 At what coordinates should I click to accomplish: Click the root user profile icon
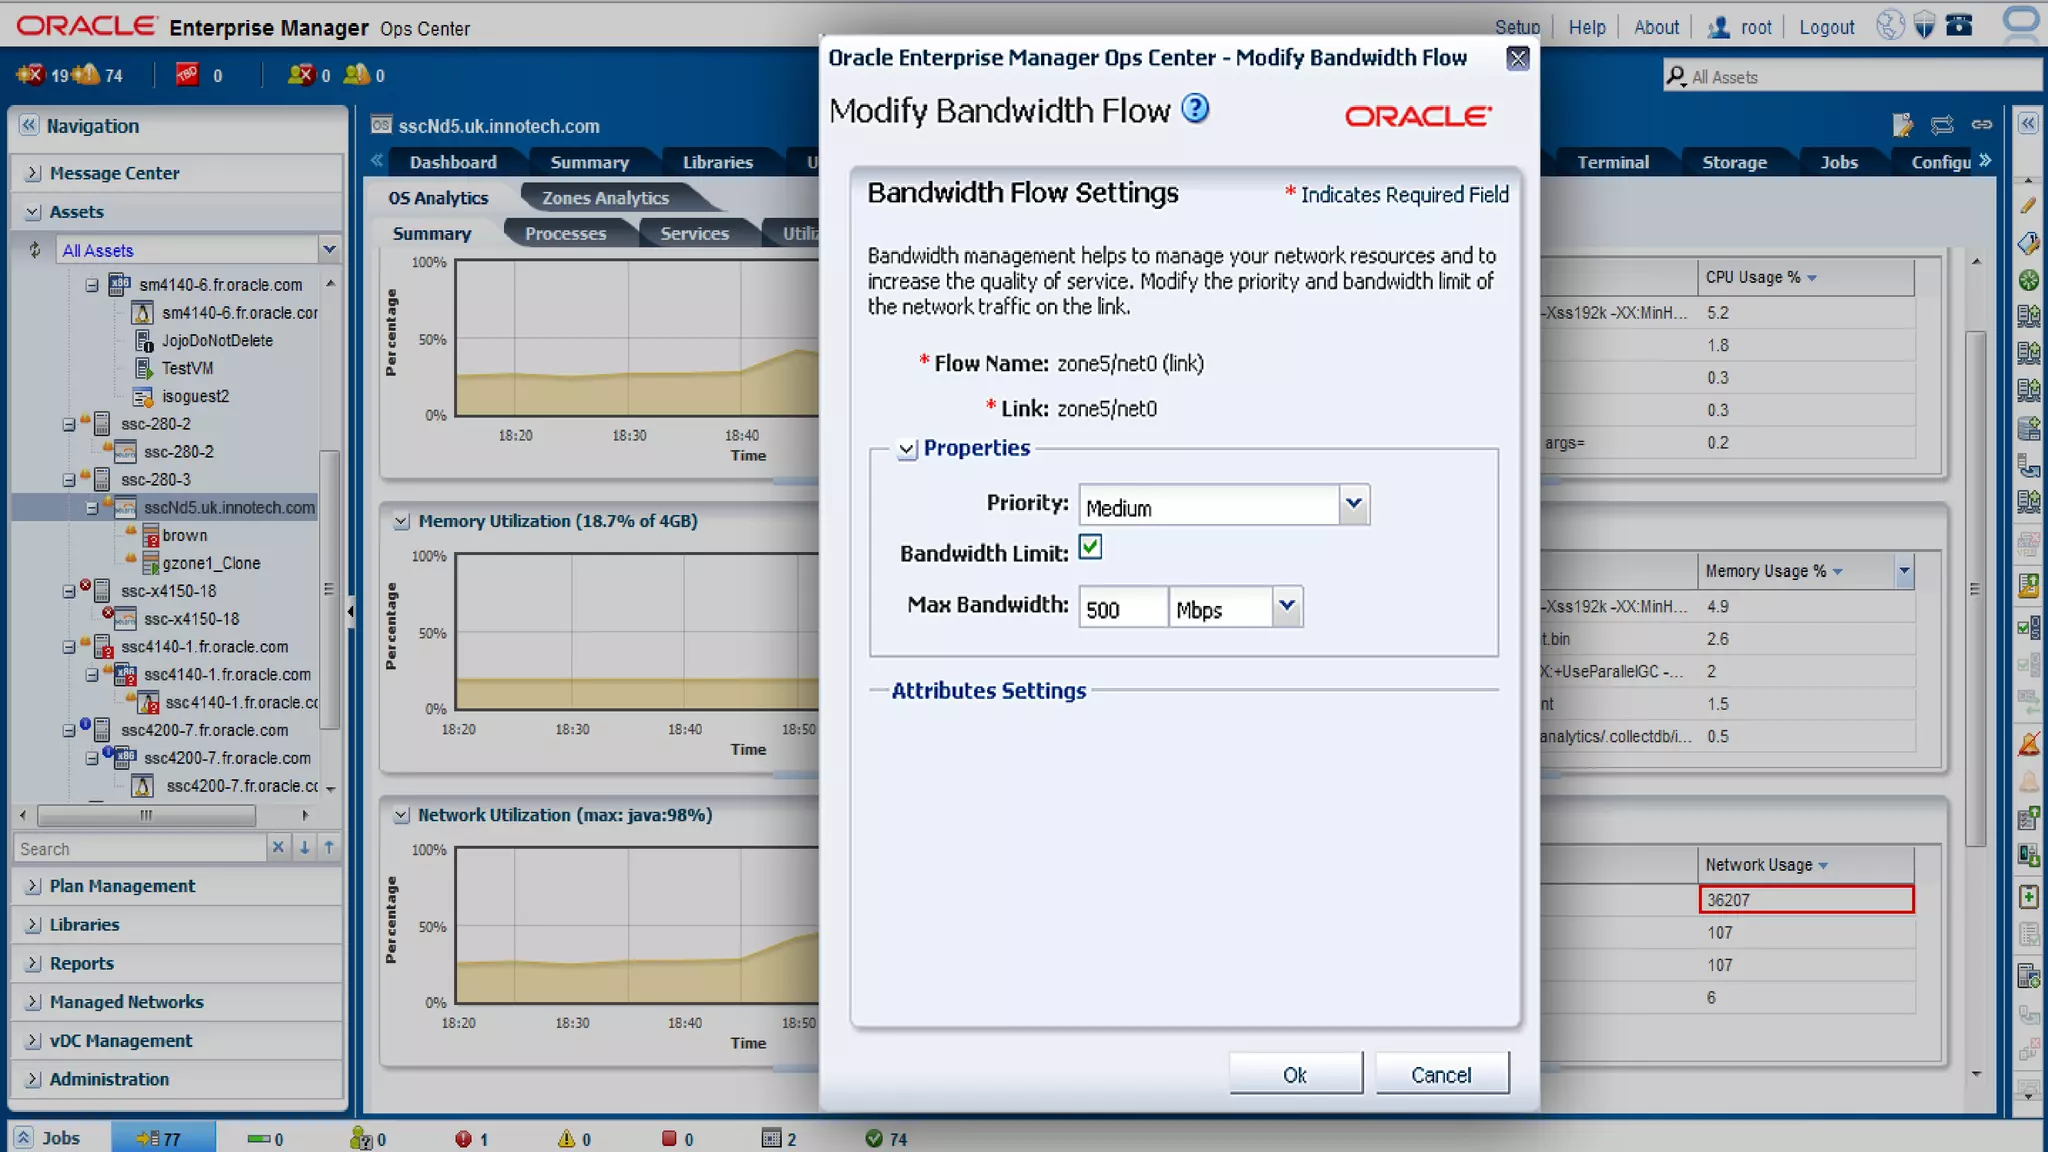click(x=1718, y=27)
